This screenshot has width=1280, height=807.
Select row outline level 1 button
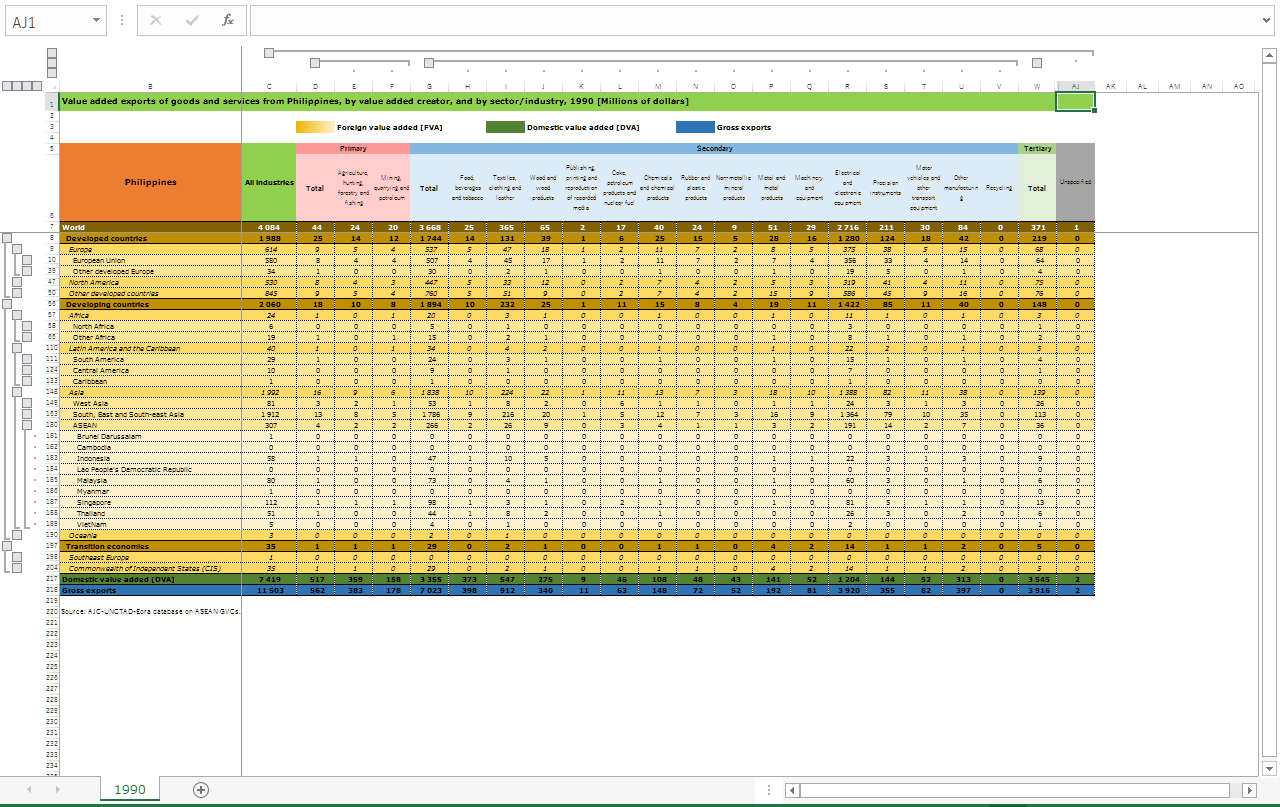pos(8,86)
